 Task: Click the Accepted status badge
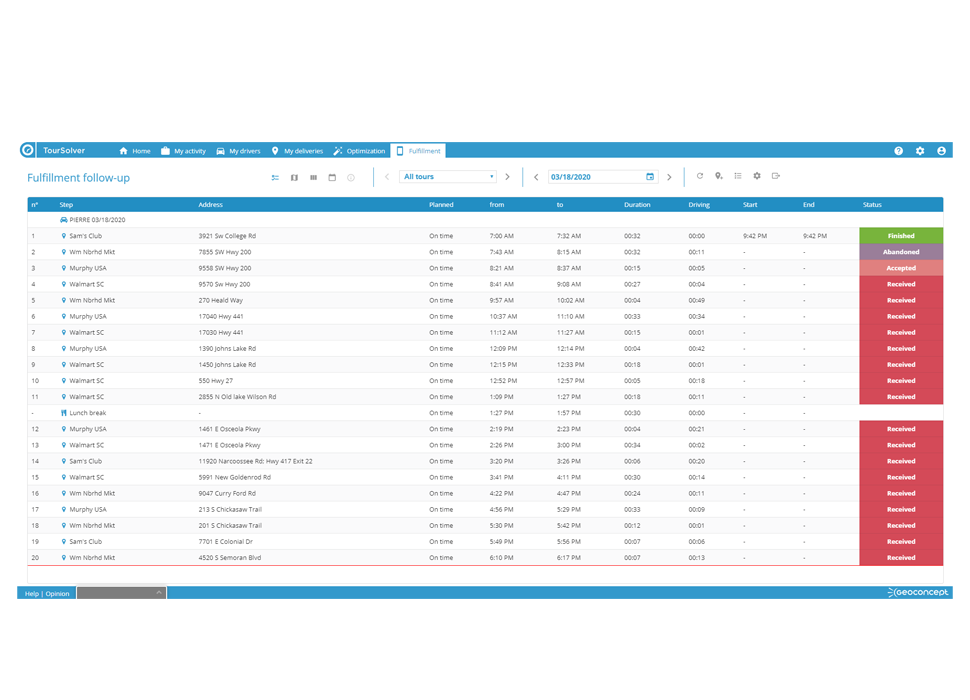(x=901, y=268)
